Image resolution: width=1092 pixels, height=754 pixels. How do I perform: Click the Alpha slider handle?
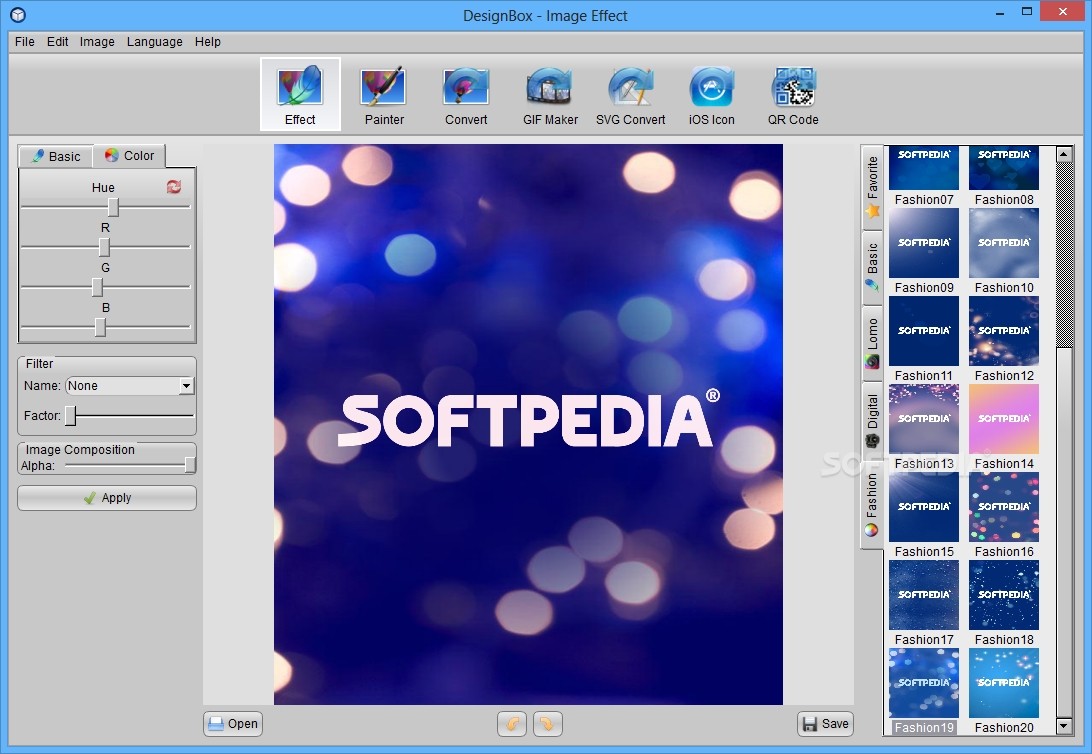click(189, 465)
